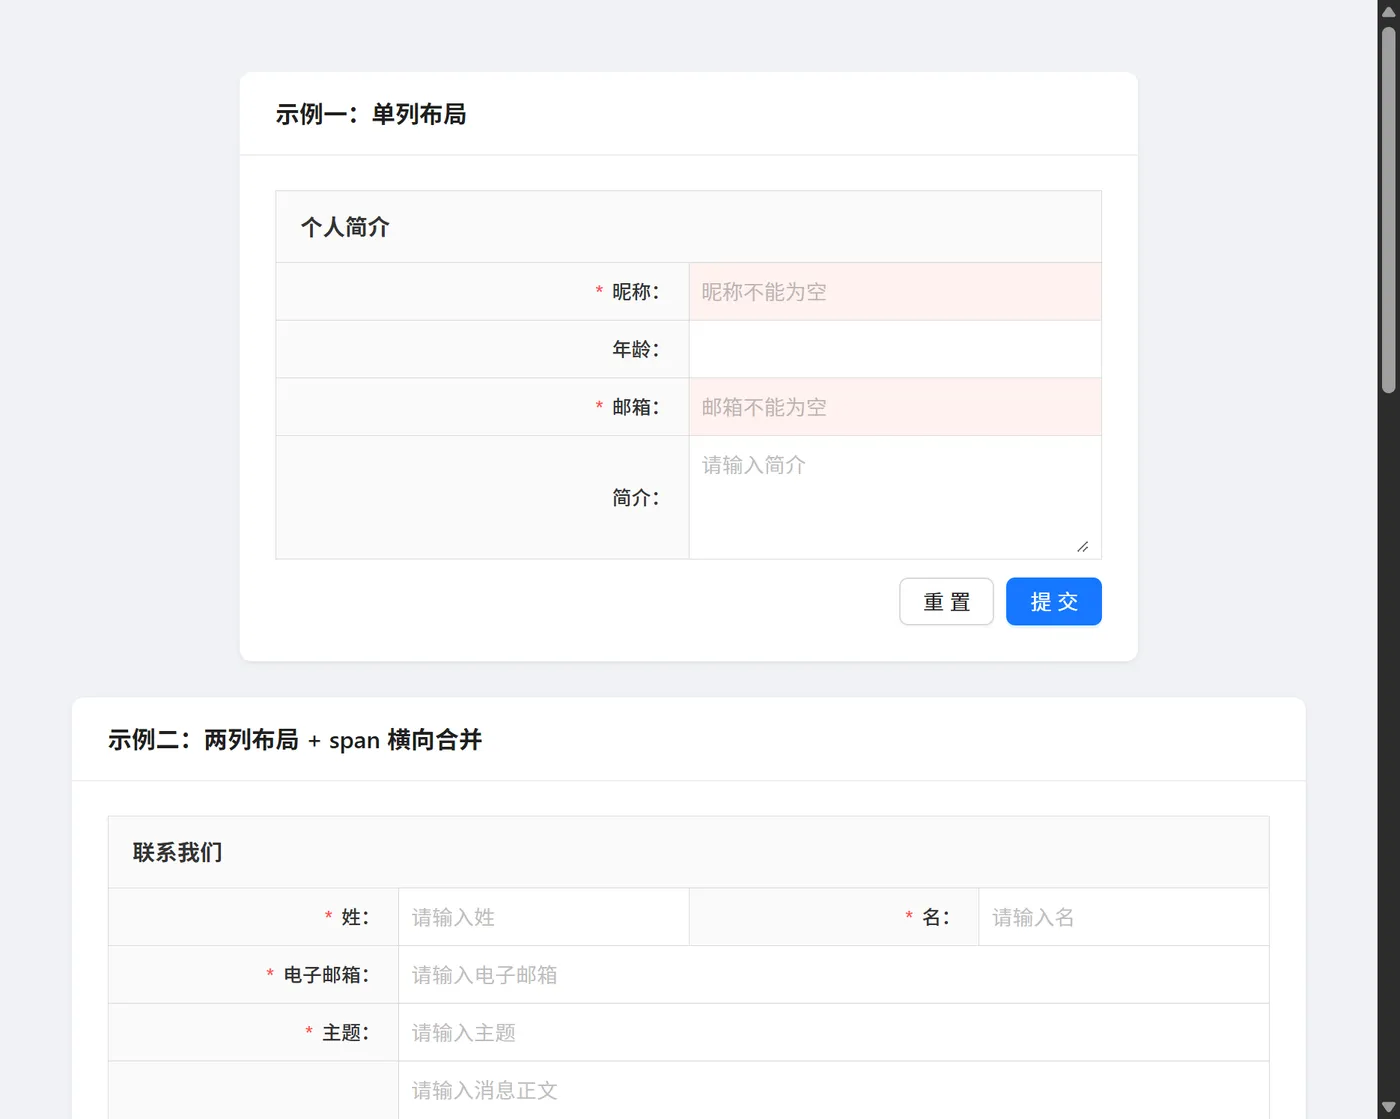
Task: Click into the 简介 textarea
Action: pos(895,497)
